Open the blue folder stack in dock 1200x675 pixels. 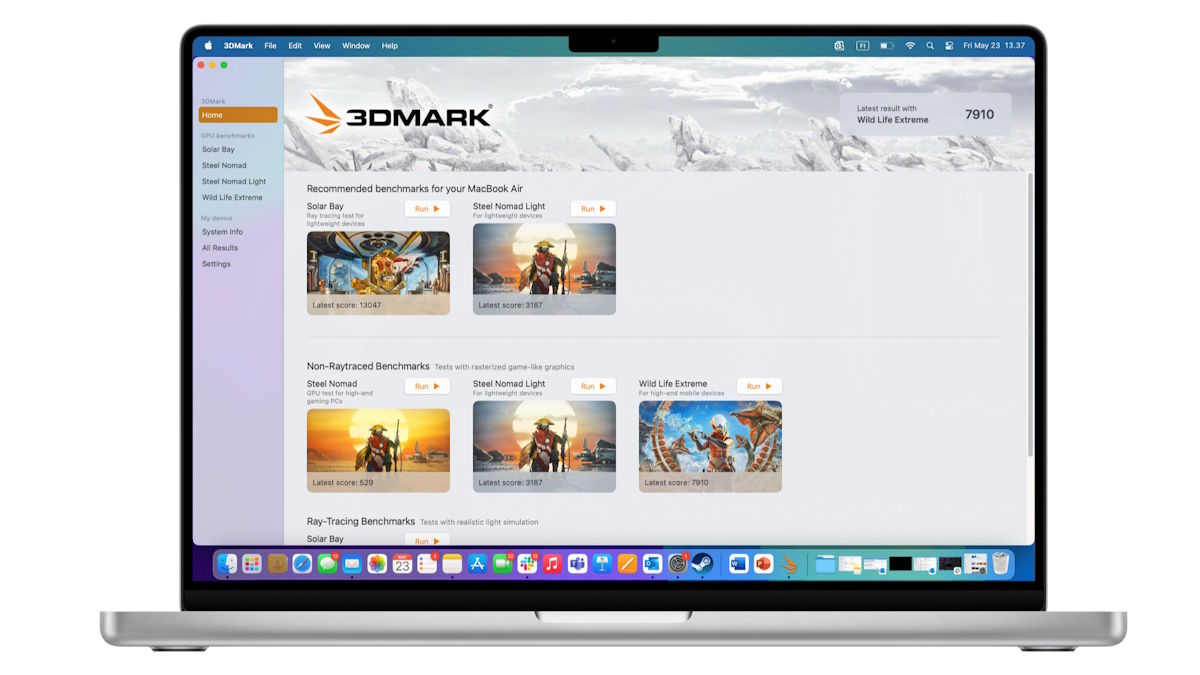point(825,564)
